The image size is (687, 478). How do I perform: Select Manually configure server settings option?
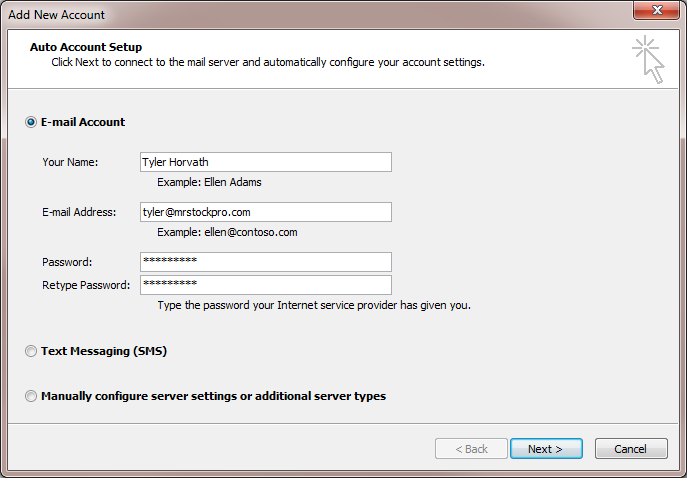click(31, 396)
